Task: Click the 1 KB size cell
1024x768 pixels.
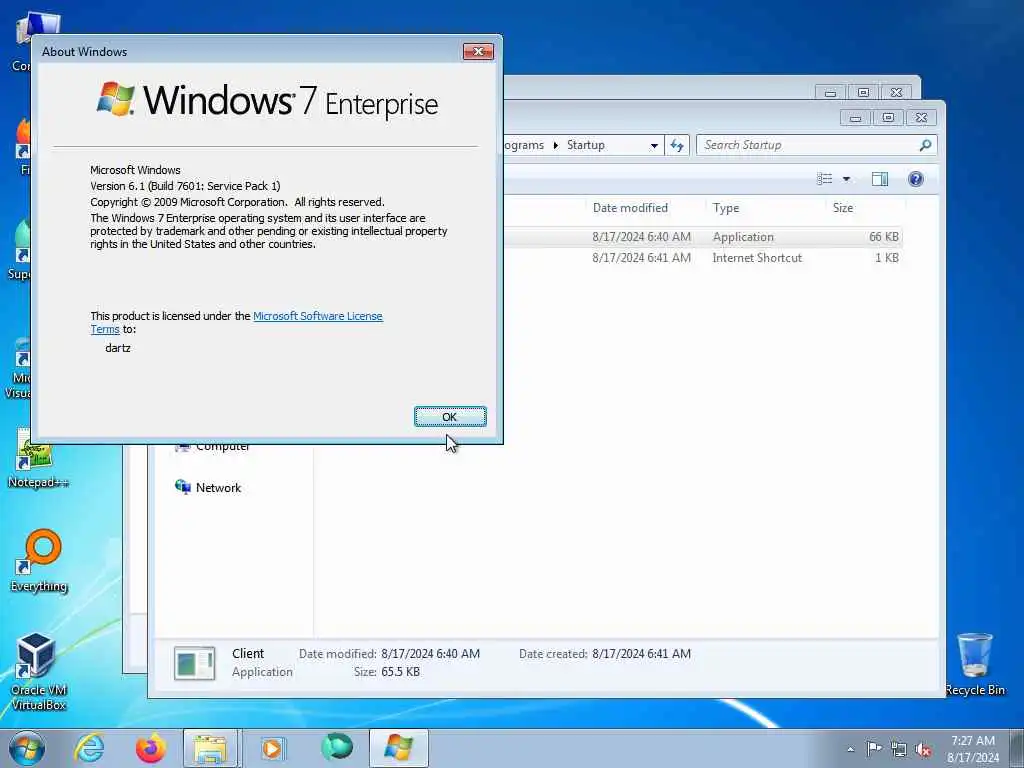Action: 887,258
